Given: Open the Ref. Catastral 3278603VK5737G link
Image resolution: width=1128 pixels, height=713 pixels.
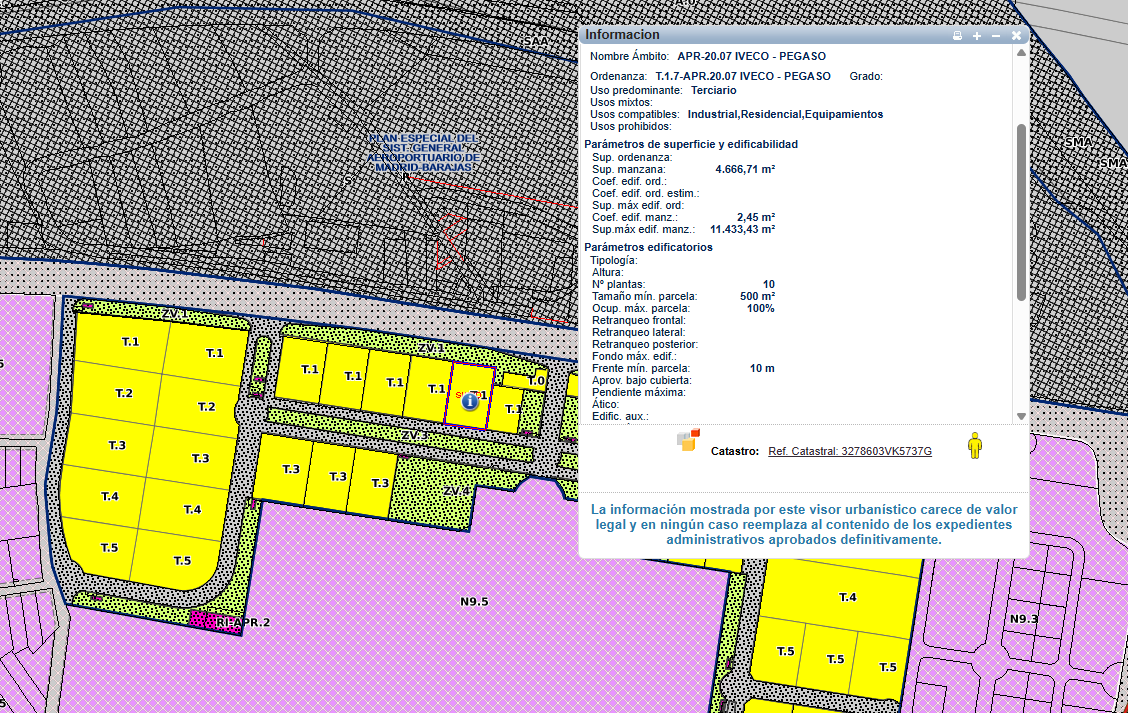Looking at the screenshot, I should (850, 452).
